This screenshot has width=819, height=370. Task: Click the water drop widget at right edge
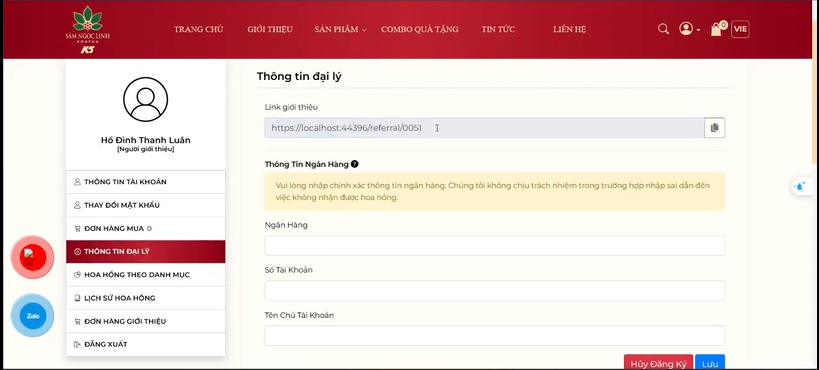(800, 186)
